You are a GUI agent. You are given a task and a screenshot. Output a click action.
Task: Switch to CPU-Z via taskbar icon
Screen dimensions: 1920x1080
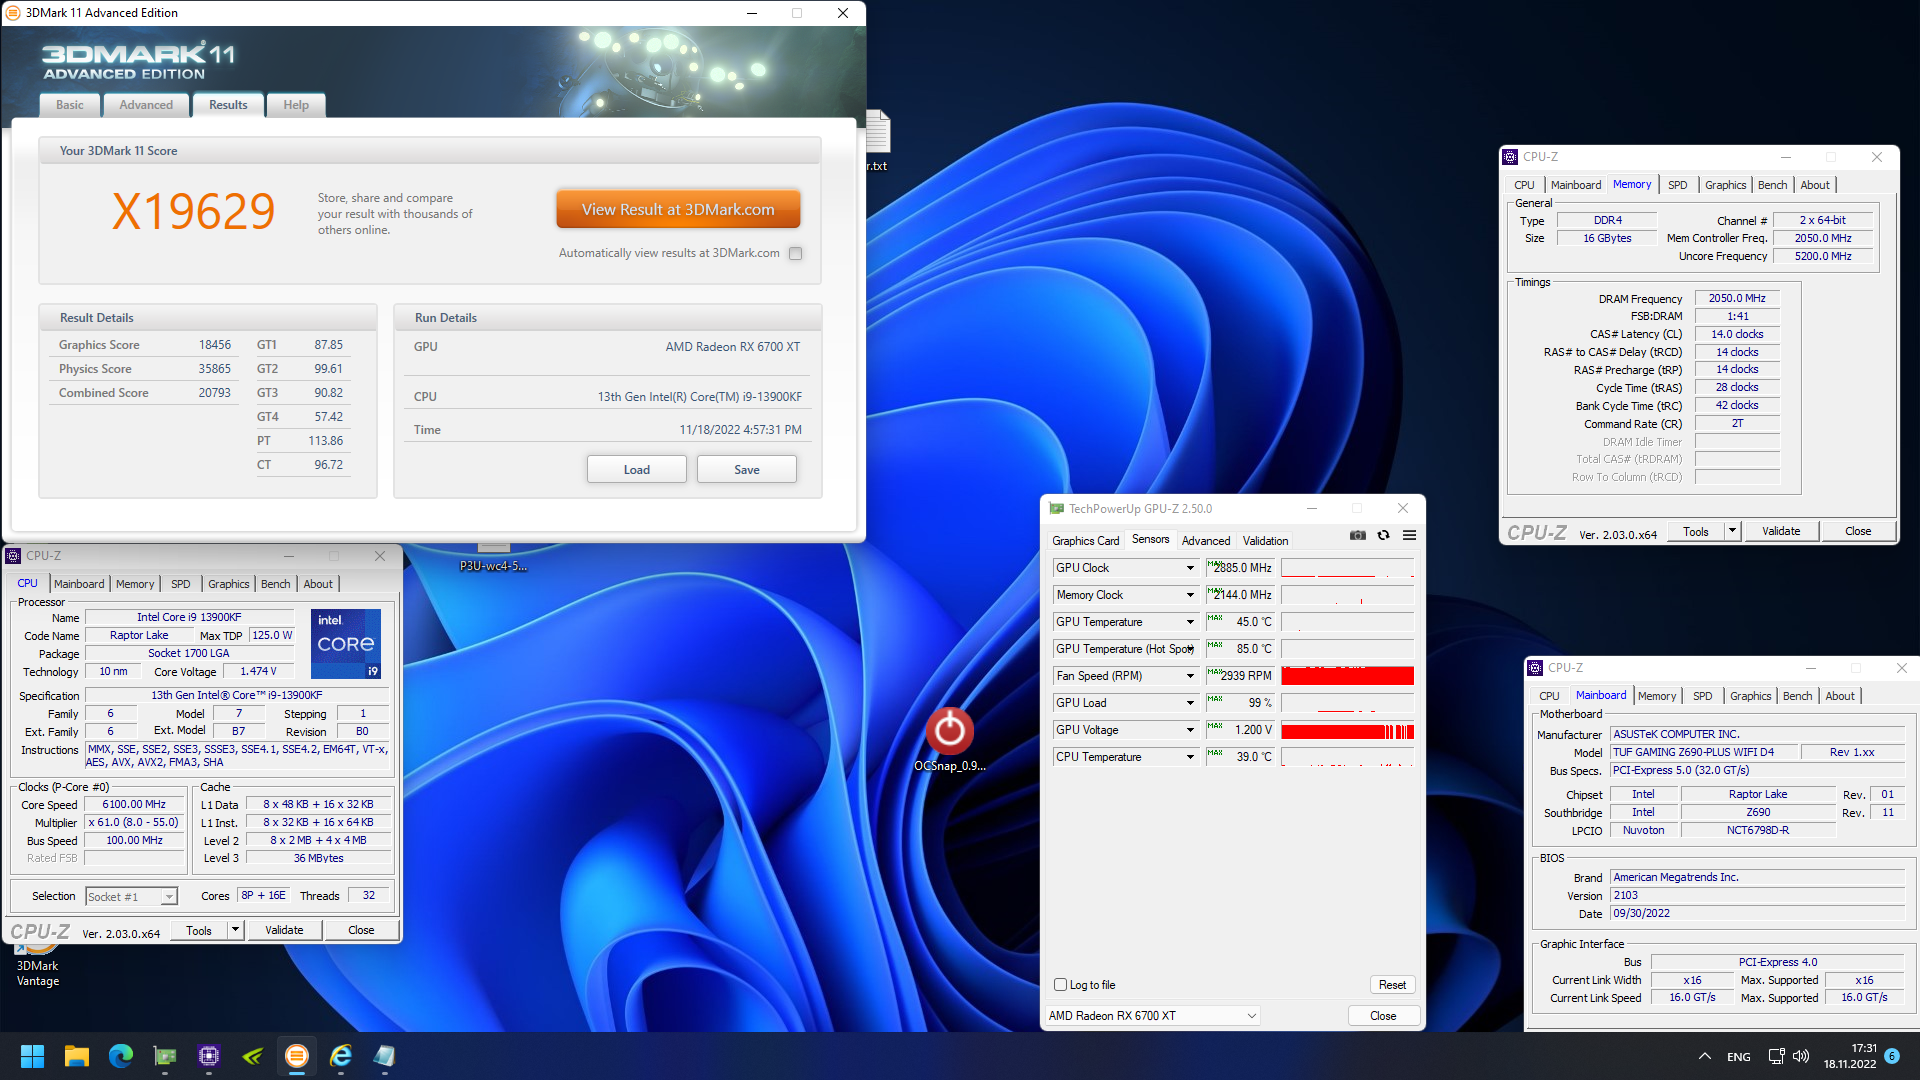tap(209, 1056)
